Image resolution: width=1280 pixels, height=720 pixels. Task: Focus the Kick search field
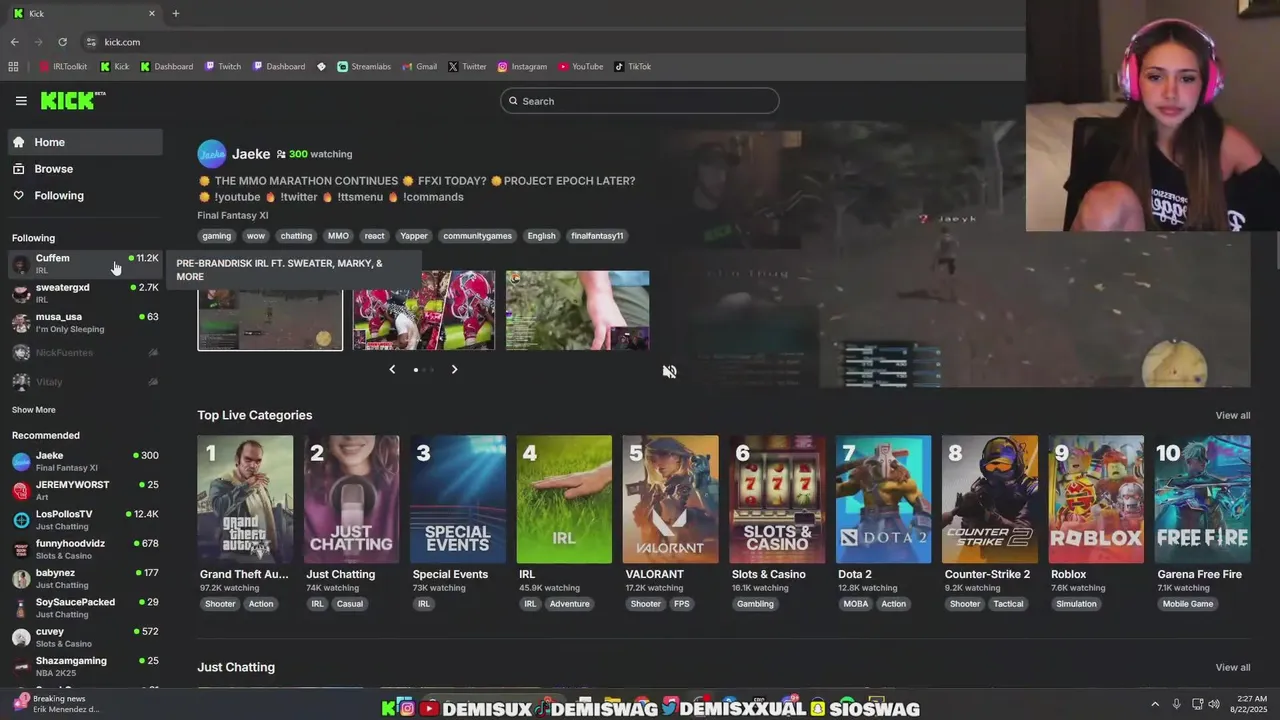[640, 101]
